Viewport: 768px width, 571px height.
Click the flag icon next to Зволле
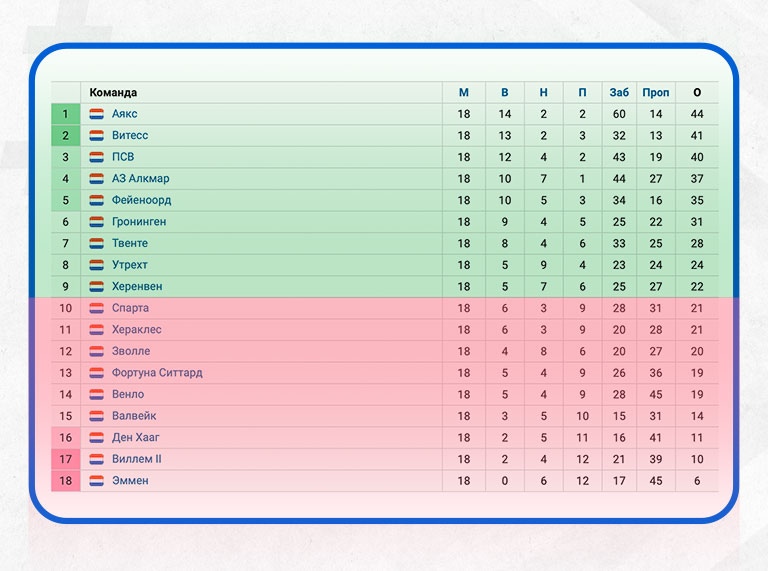97,351
